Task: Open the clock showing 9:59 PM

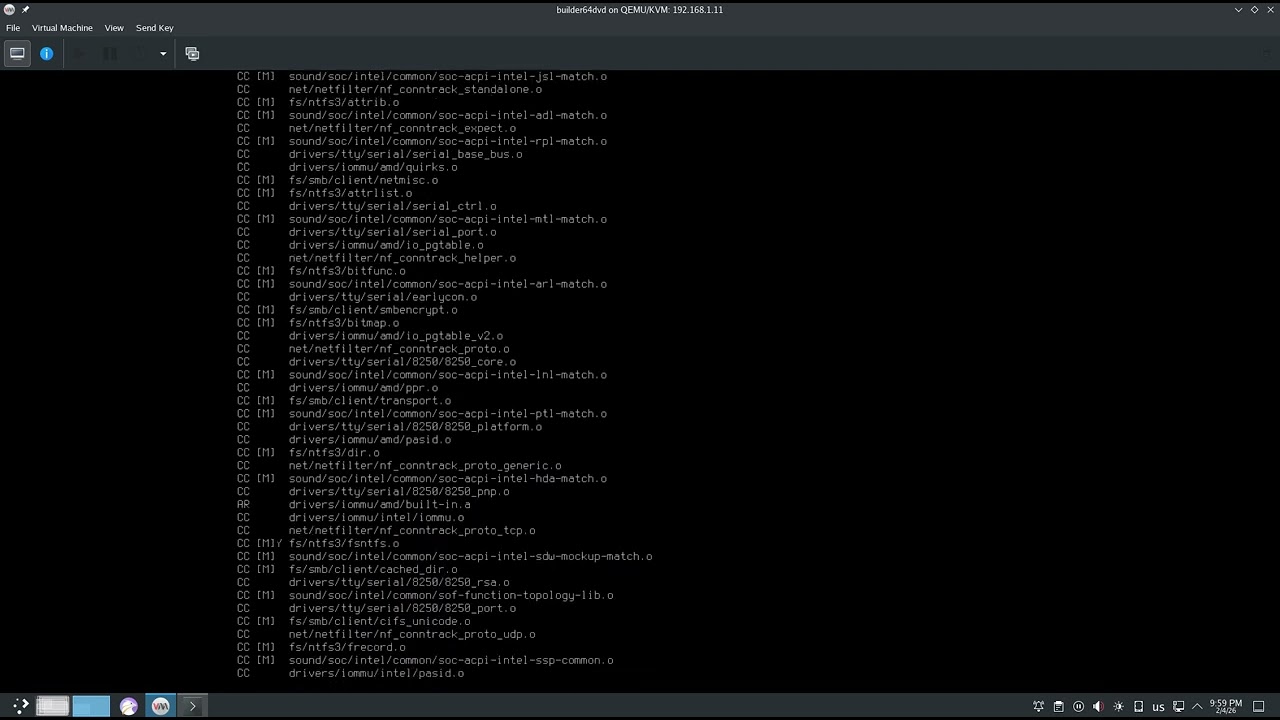Action: pyautogui.click(x=1226, y=706)
